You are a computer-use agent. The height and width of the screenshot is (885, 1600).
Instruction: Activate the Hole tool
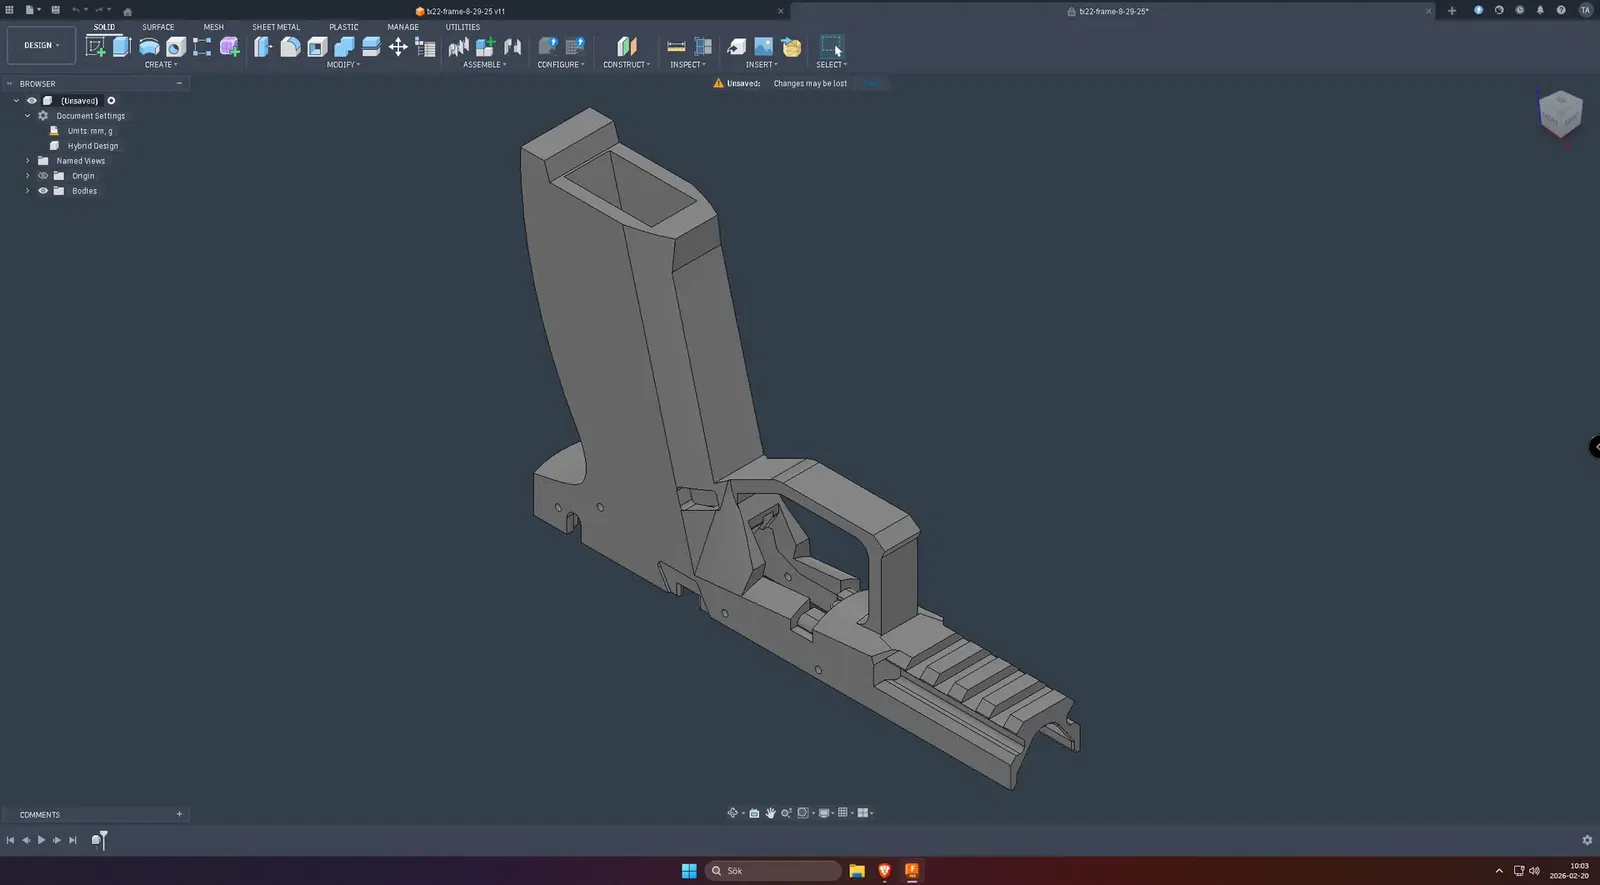176,46
